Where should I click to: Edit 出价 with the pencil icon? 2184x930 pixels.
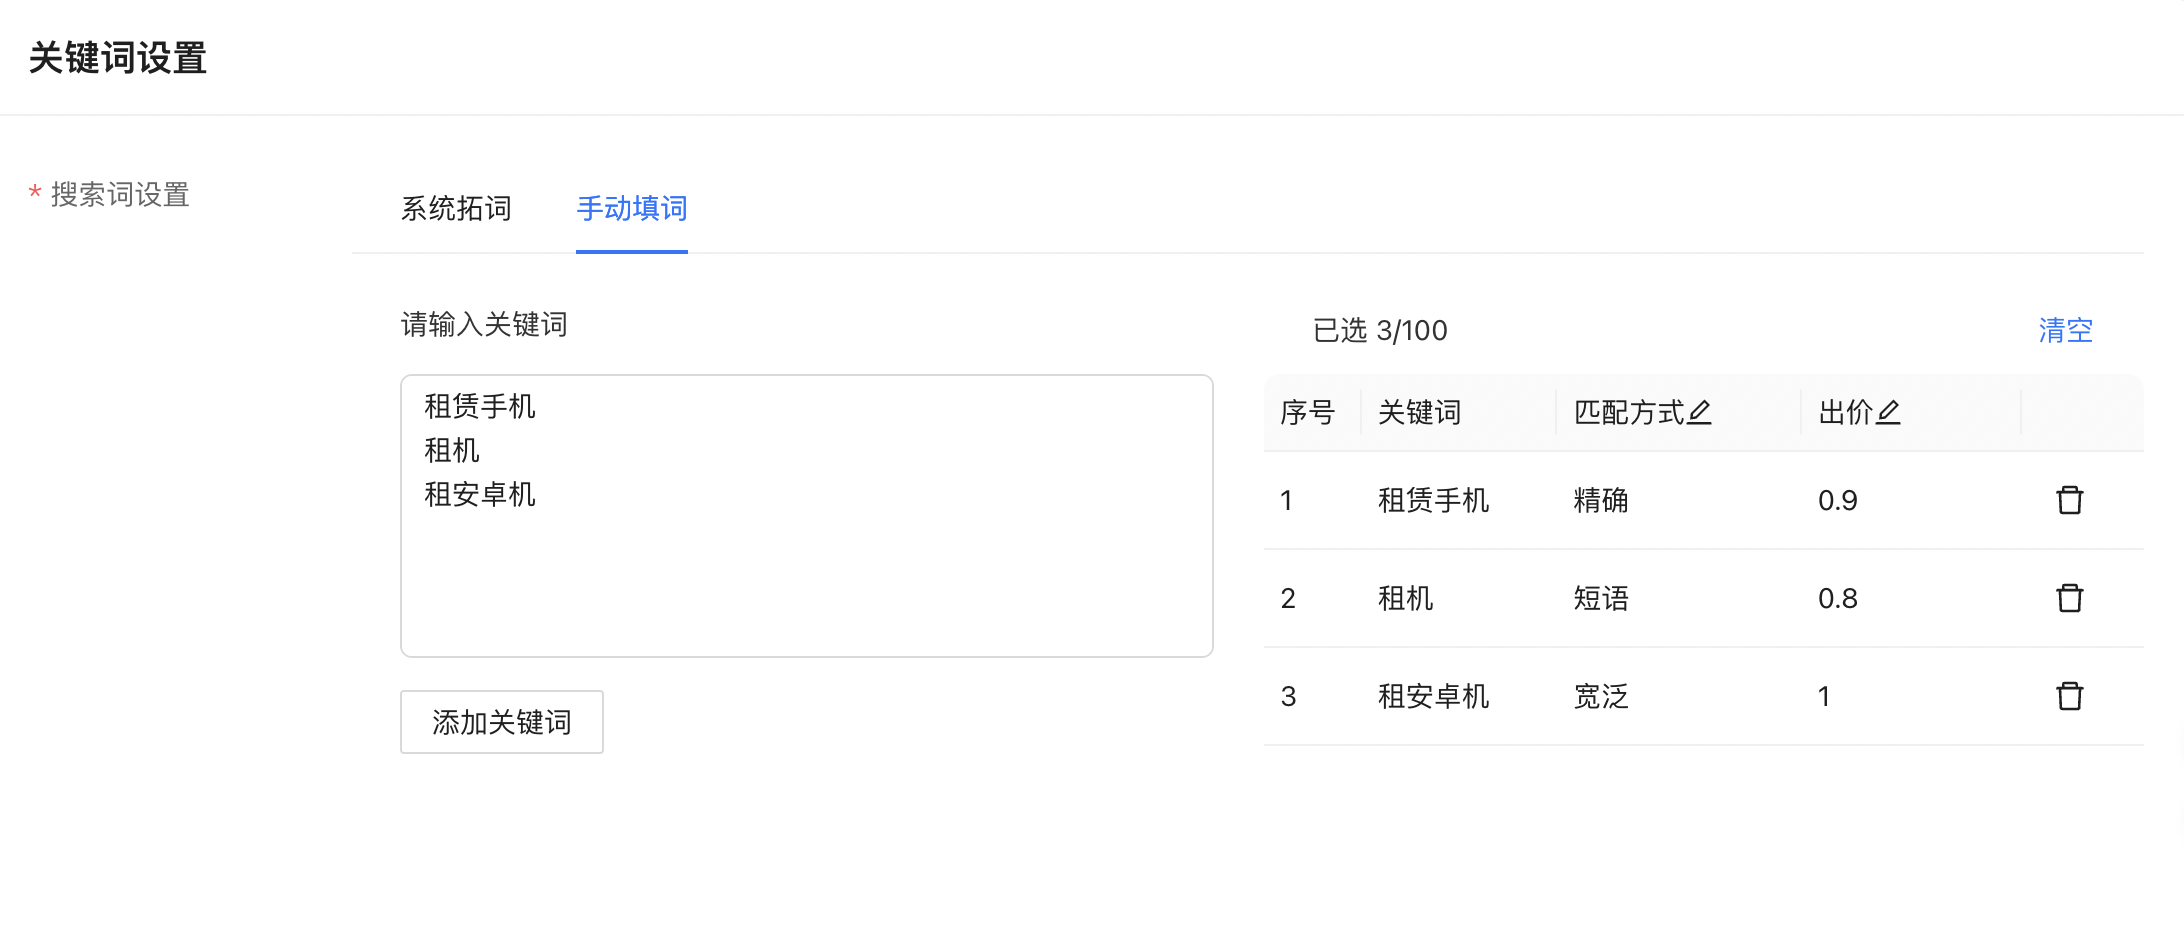pos(1888,412)
